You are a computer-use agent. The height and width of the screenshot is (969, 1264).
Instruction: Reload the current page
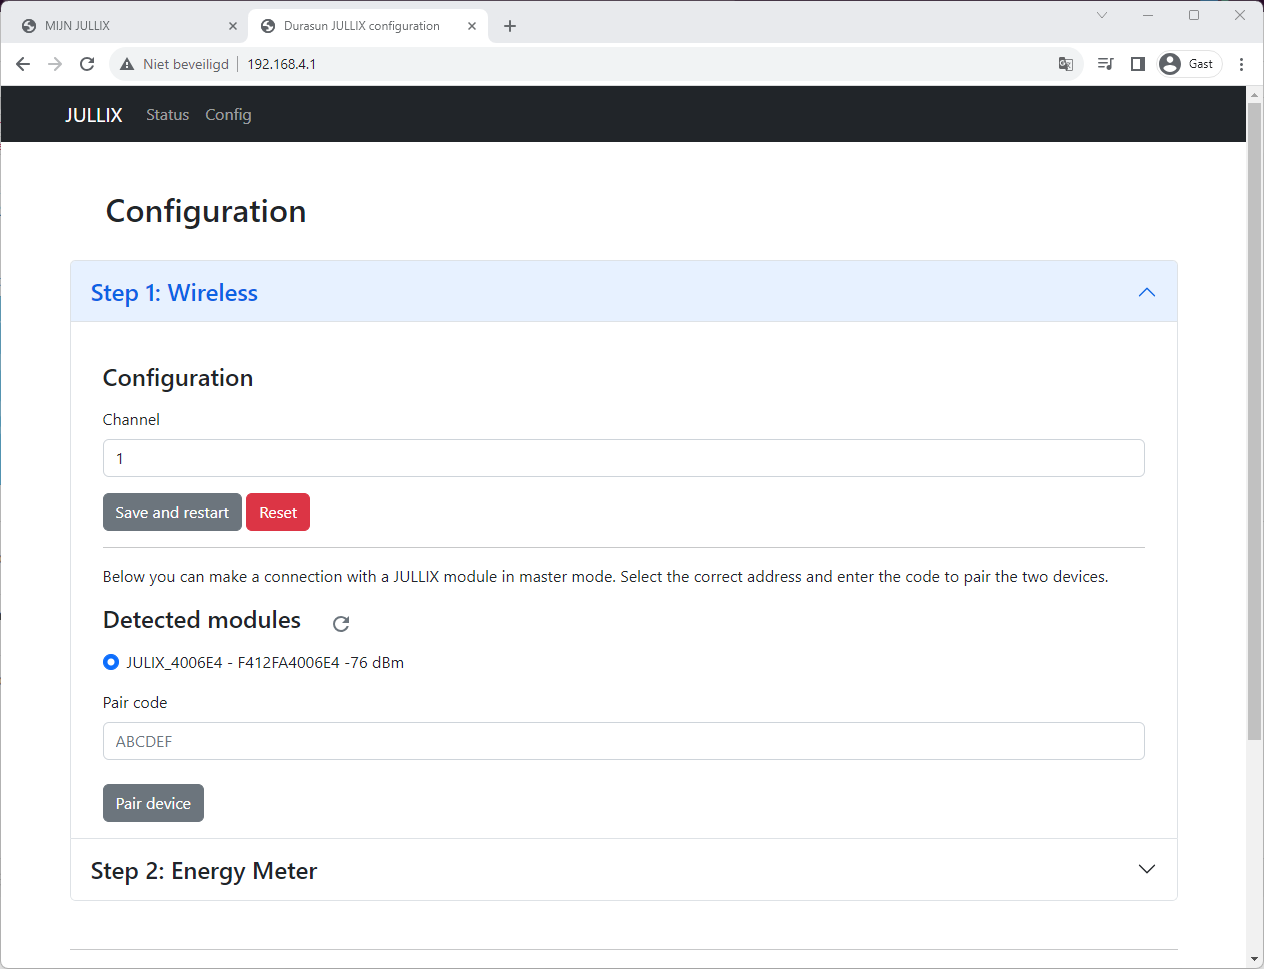[87, 64]
